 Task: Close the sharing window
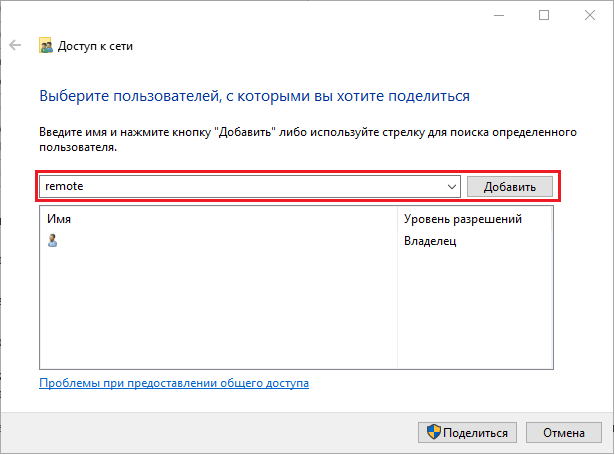point(591,15)
